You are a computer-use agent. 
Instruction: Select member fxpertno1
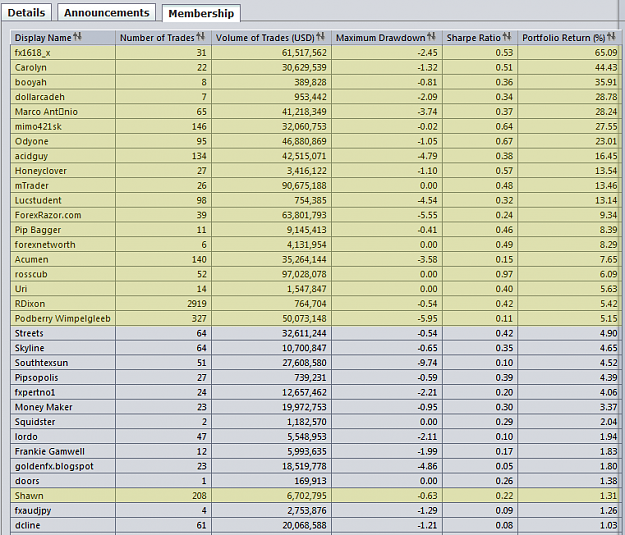[35, 392]
